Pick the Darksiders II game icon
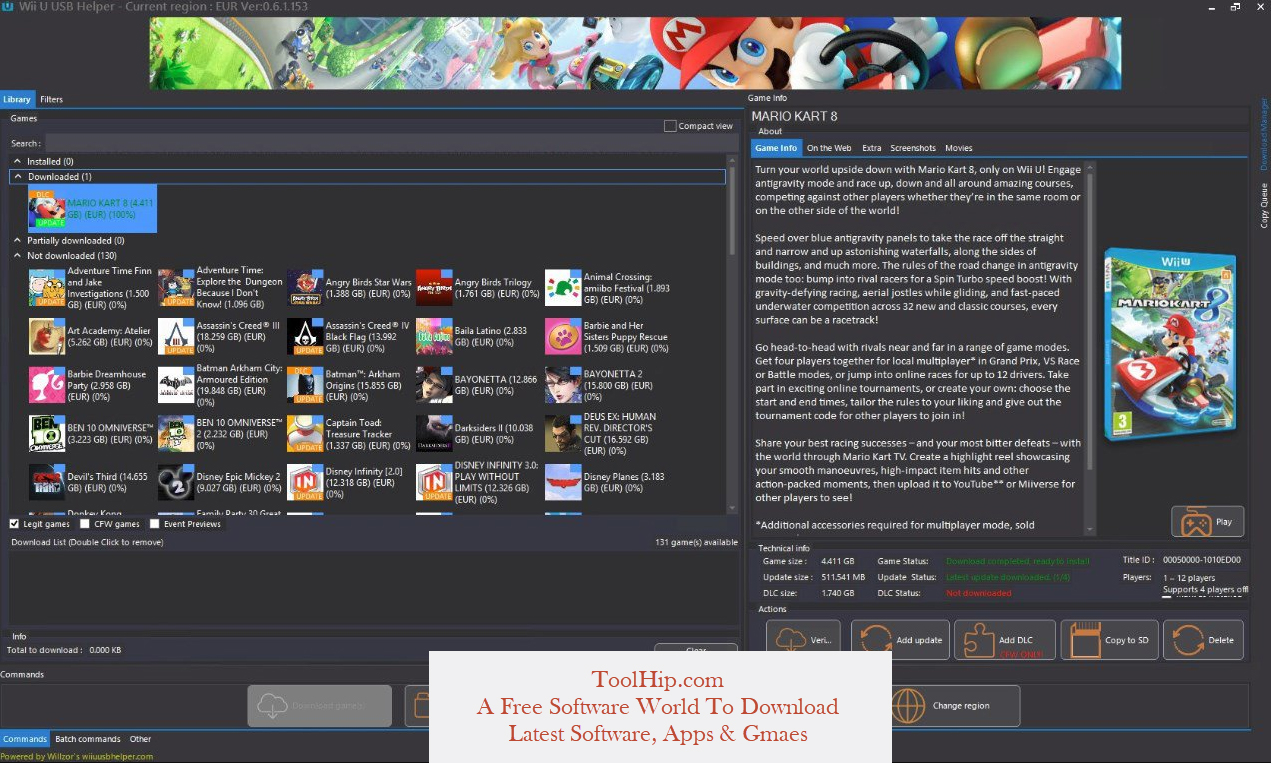This screenshot has width=1271, height=763. (x=434, y=434)
